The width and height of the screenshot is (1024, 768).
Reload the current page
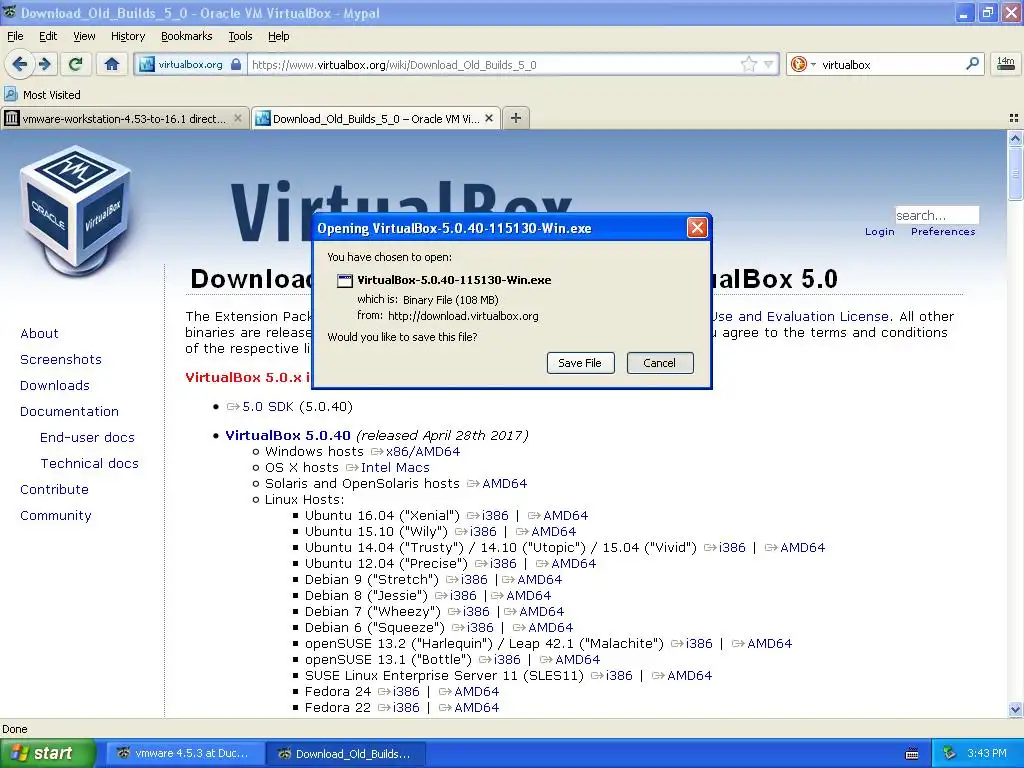pyautogui.click(x=75, y=64)
